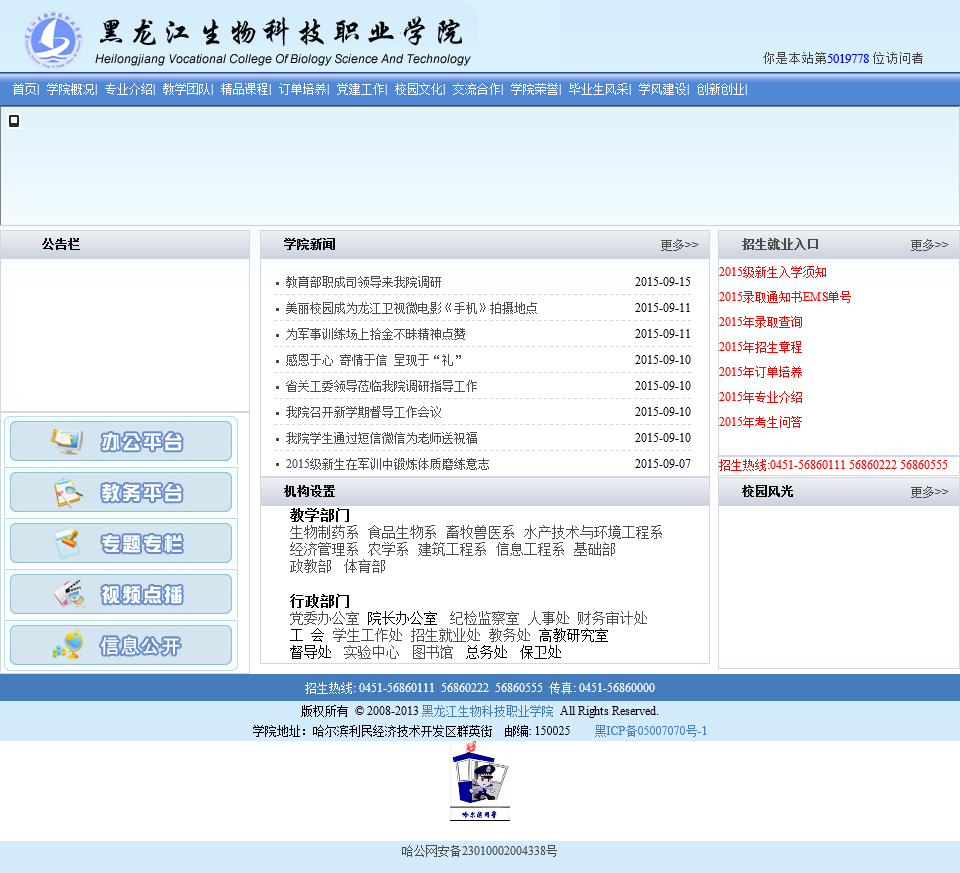Read news 2015级新生在军训中锻炼体质
The width and height of the screenshot is (960, 873).
388,464
